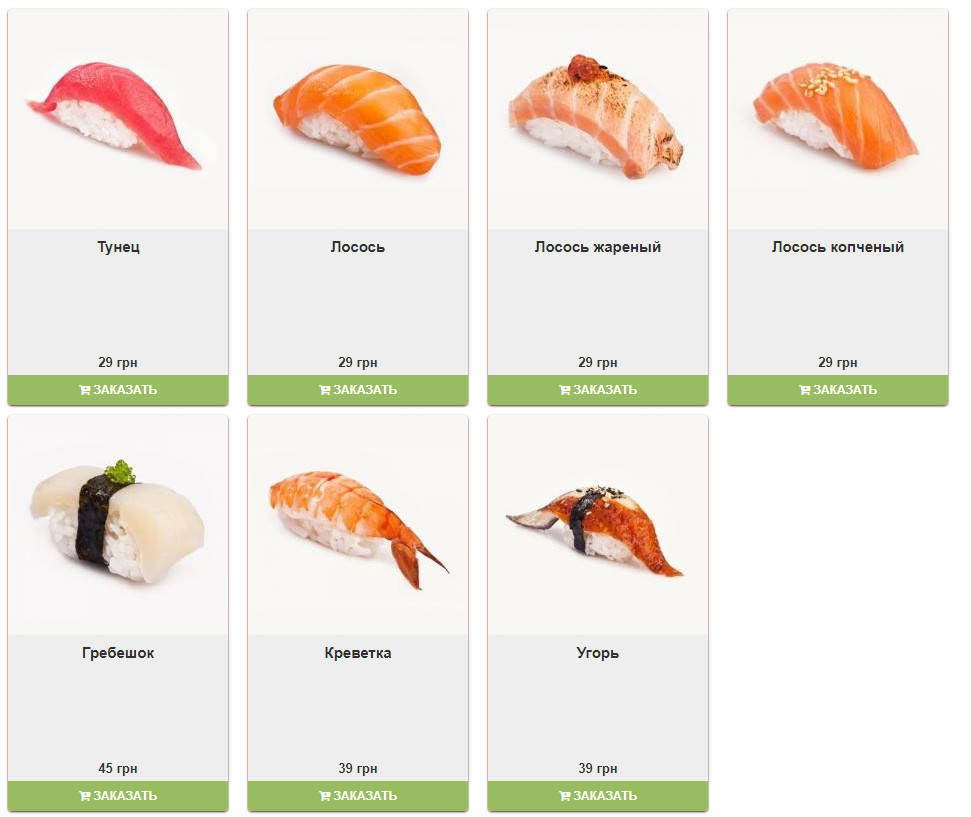This screenshot has height=817, width=971.
Task: Open the Тунец nigiri photo
Action: coord(118,119)
